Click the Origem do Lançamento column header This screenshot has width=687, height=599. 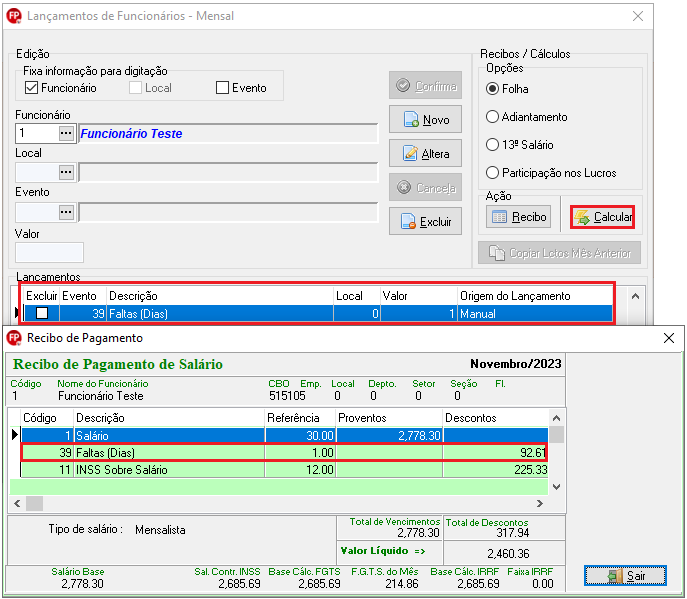pos(535,296)
